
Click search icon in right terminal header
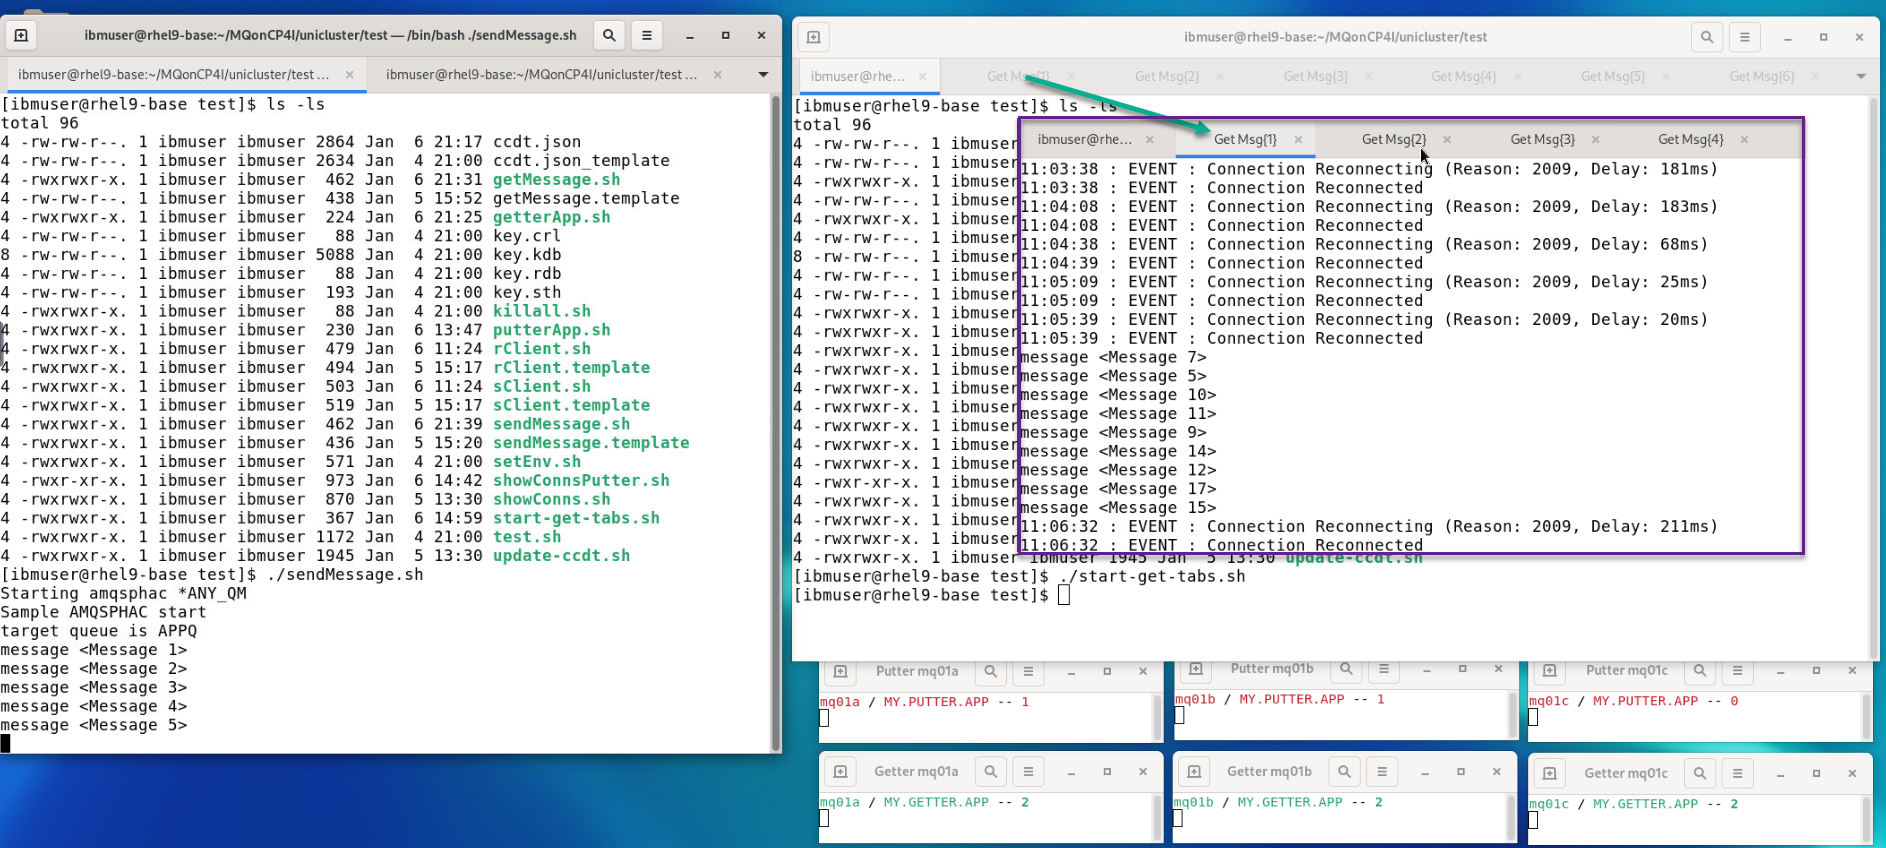1706,37
